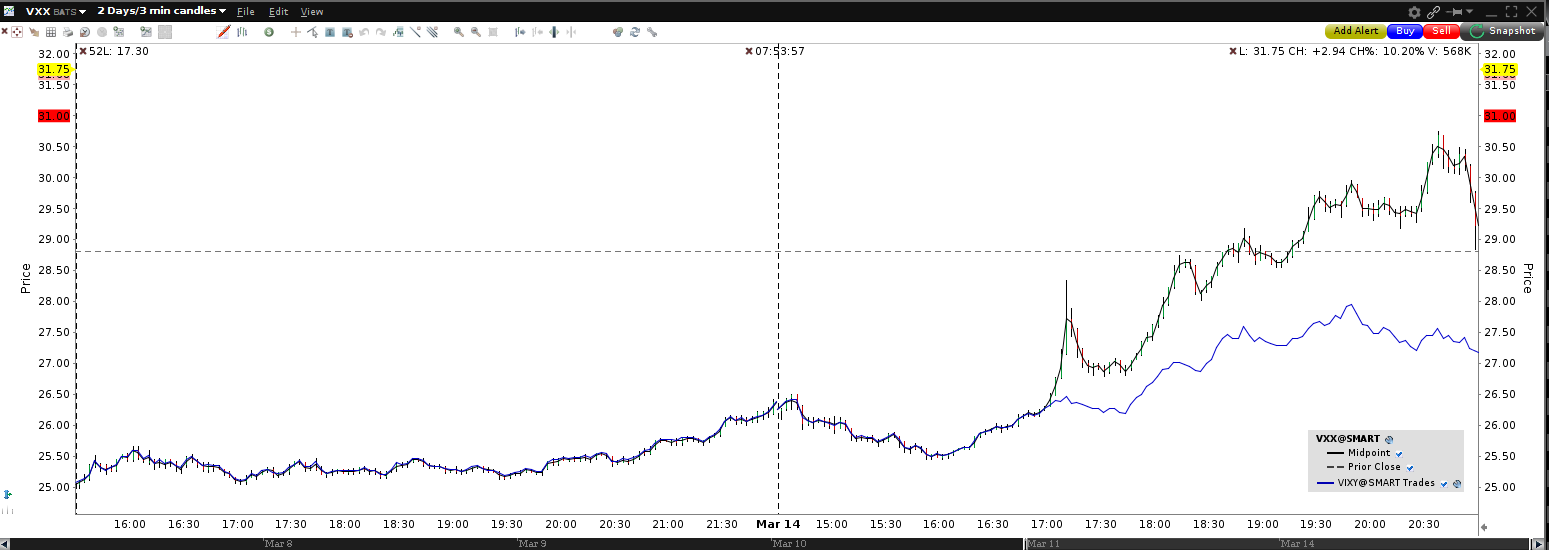1549x550 pixels.
Task: Click the print chart icon
Action: point(68,32)
